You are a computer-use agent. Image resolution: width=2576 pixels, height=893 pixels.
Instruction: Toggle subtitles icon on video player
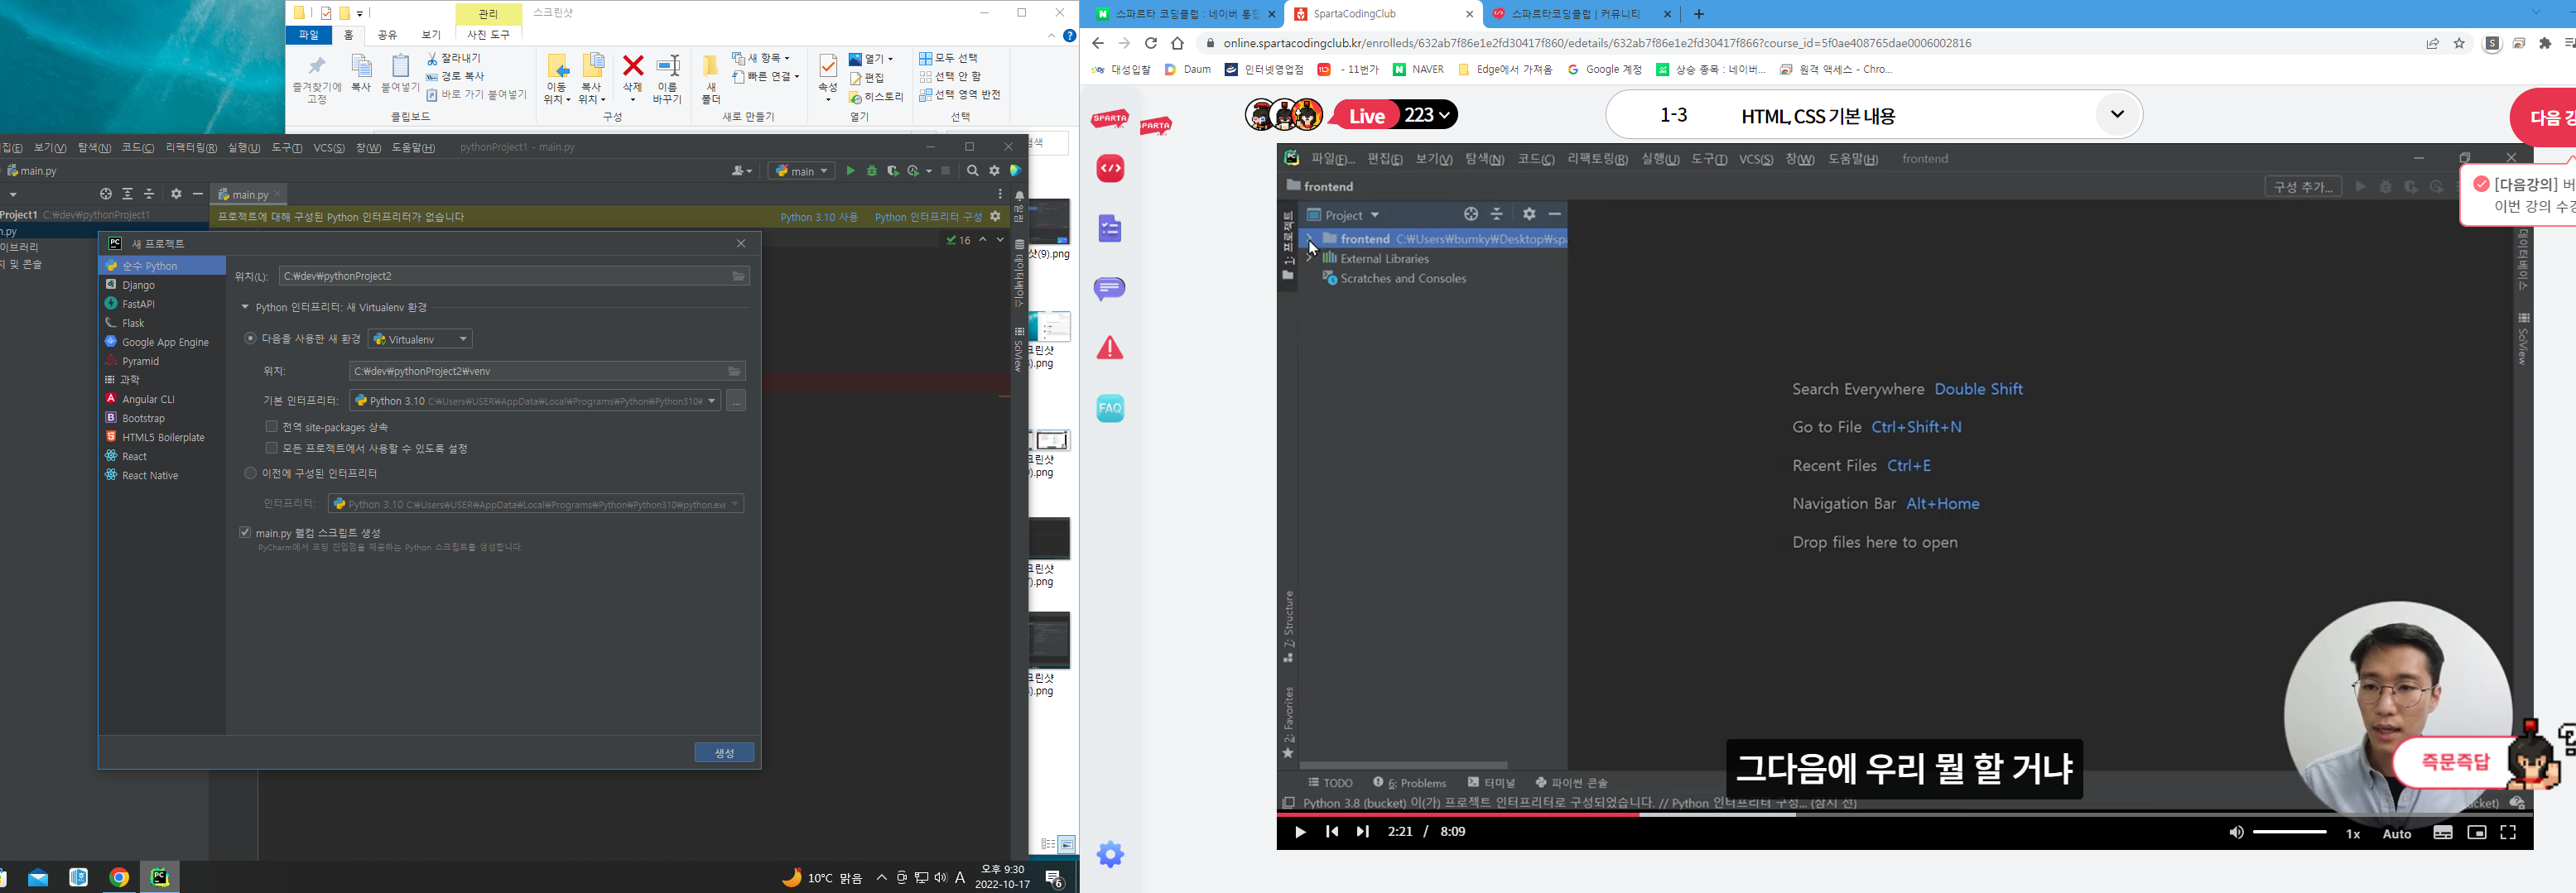click(x=2443, y=832)
